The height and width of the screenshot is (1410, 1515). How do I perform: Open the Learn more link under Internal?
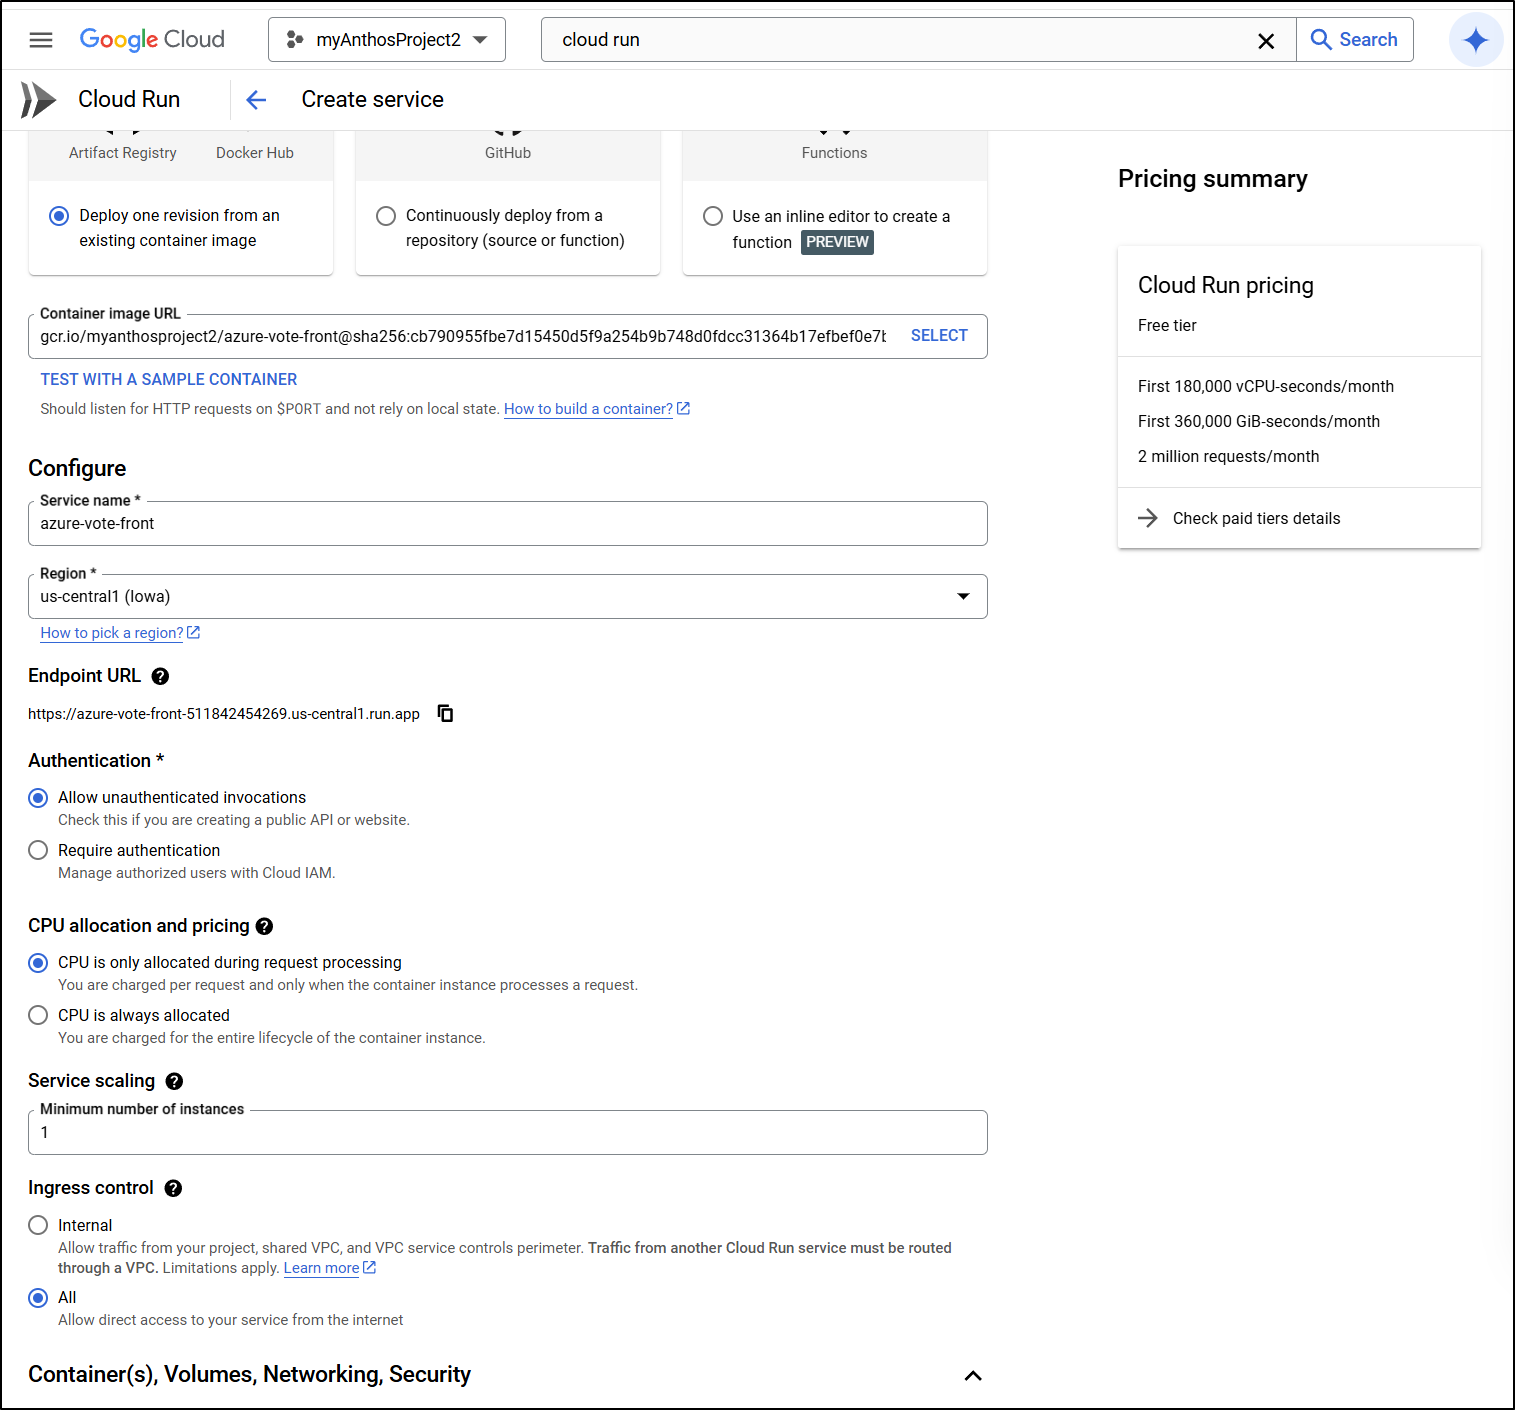pyautogui.click(x=330, y=1268)
